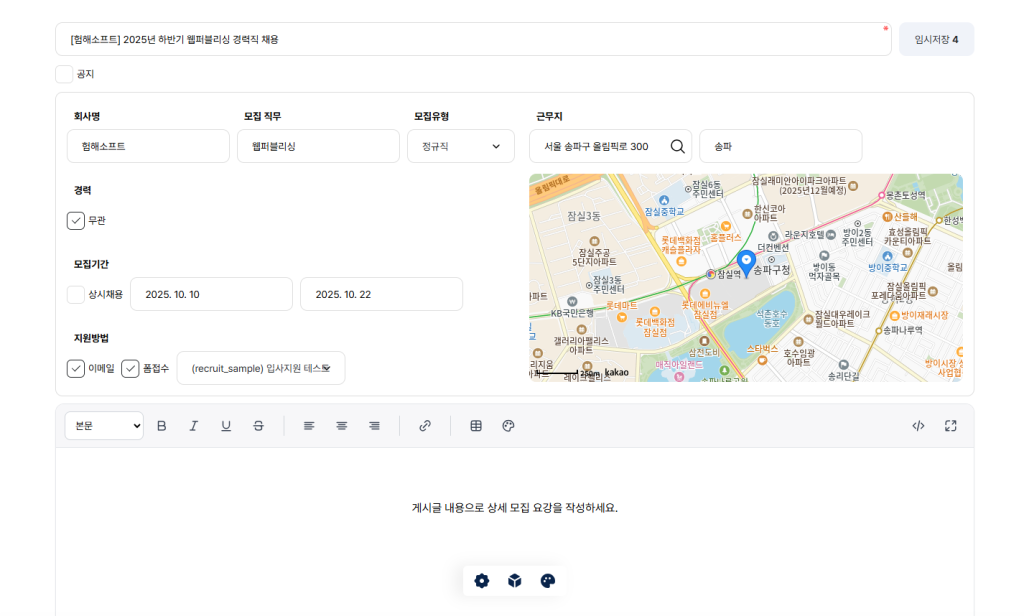
Task: Click the address search magnifier icon
Action: pyautogui.click(x=677, y=146)
